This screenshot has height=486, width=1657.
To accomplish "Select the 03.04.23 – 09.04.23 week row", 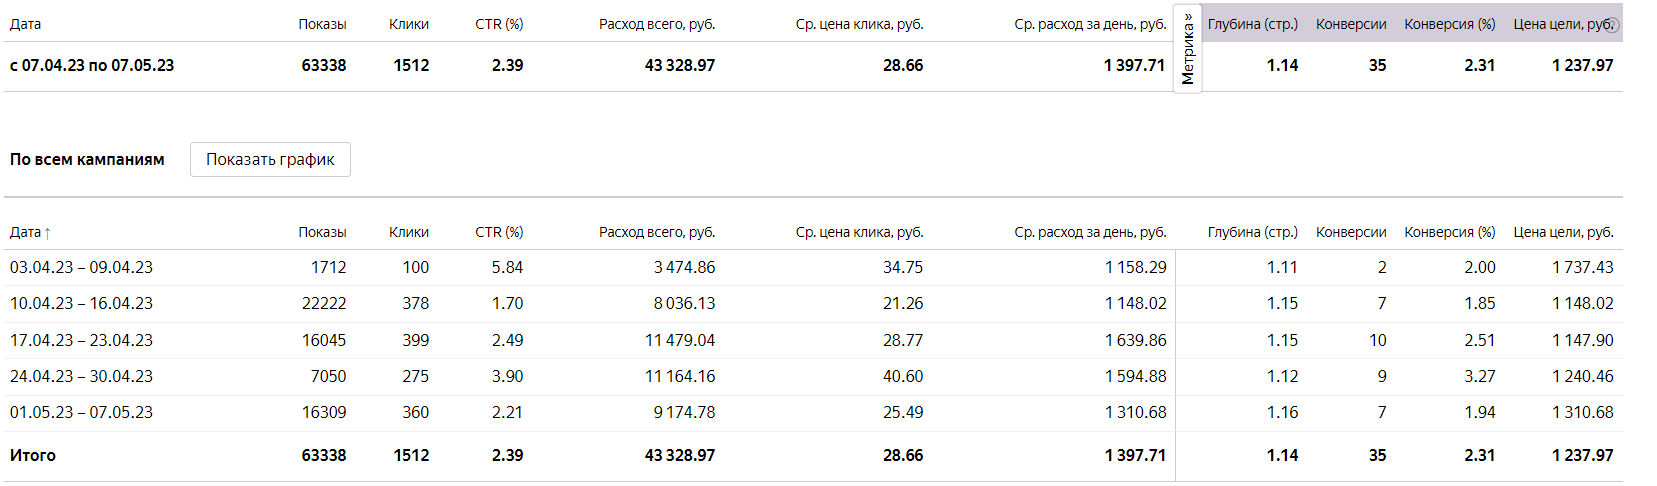I will click(81, 267).
